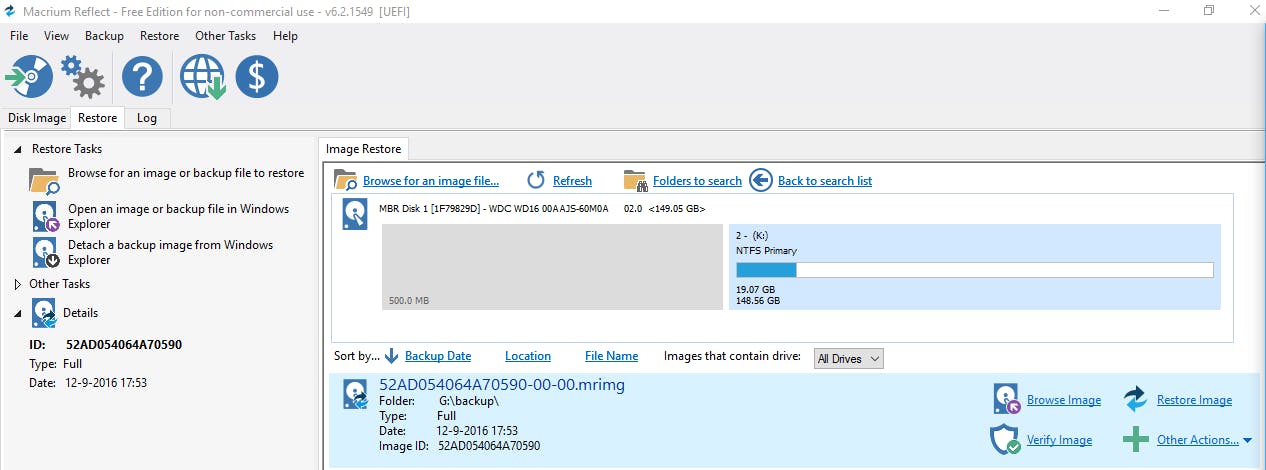Click the Macrium Reflect app logo in title bar

point(12,11)
